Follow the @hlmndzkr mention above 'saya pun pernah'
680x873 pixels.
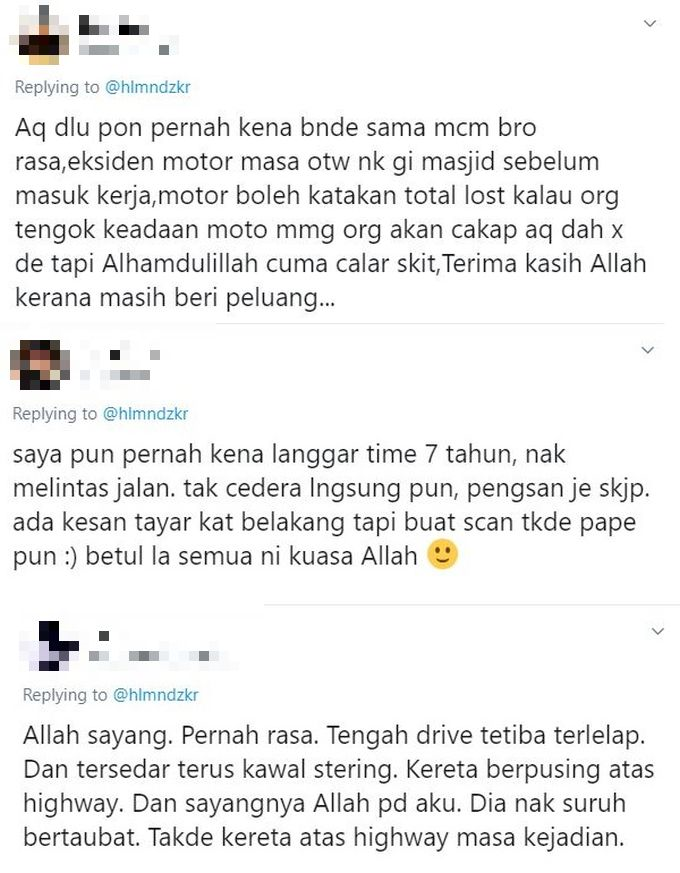pos(145,414)
